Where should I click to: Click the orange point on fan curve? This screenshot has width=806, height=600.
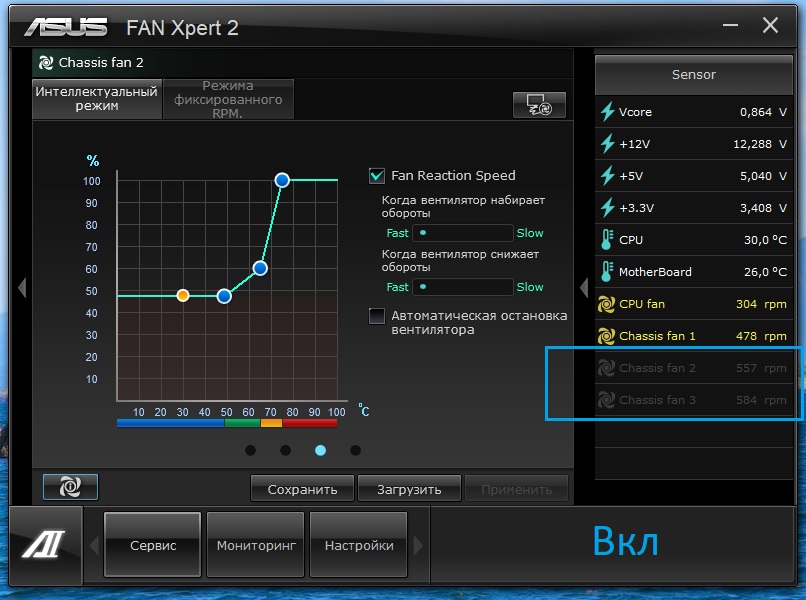click(182, 295)
